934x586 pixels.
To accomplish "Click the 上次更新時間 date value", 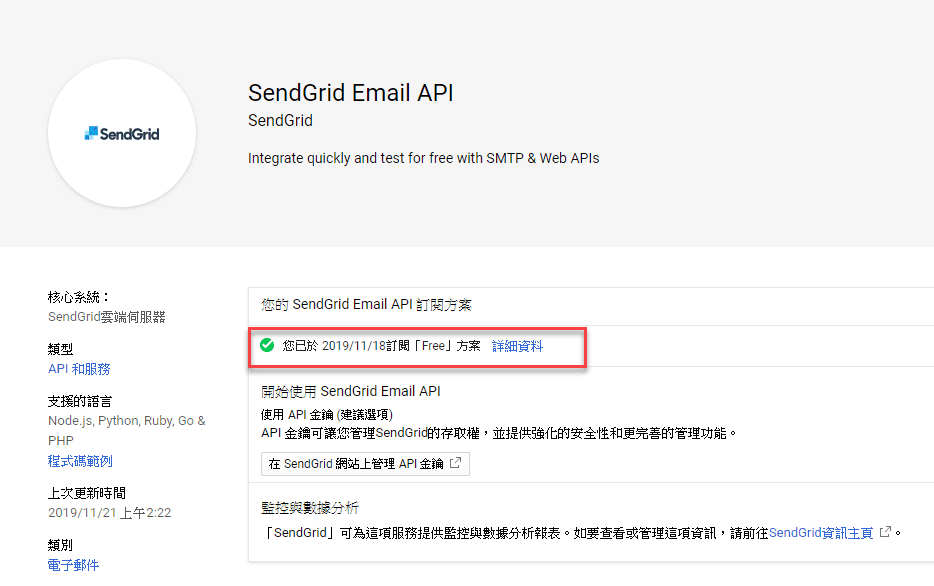I will point(110,513).
